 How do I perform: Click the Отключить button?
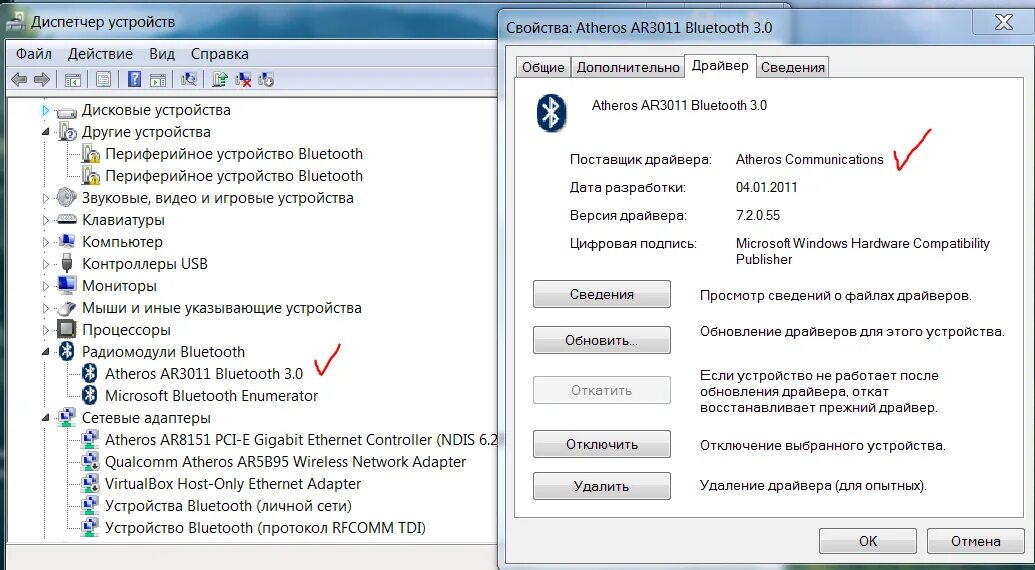tap(602, 444)
